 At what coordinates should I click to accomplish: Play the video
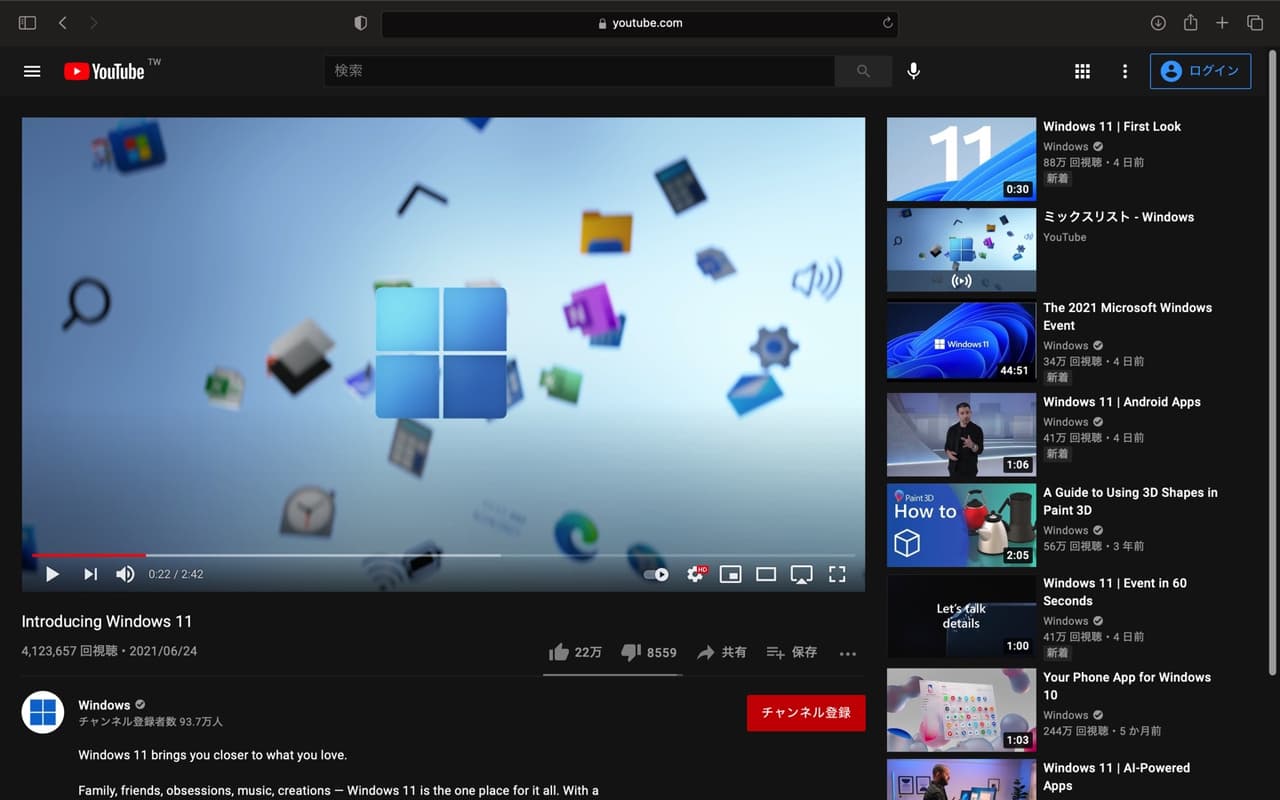[x=52, y=574]
